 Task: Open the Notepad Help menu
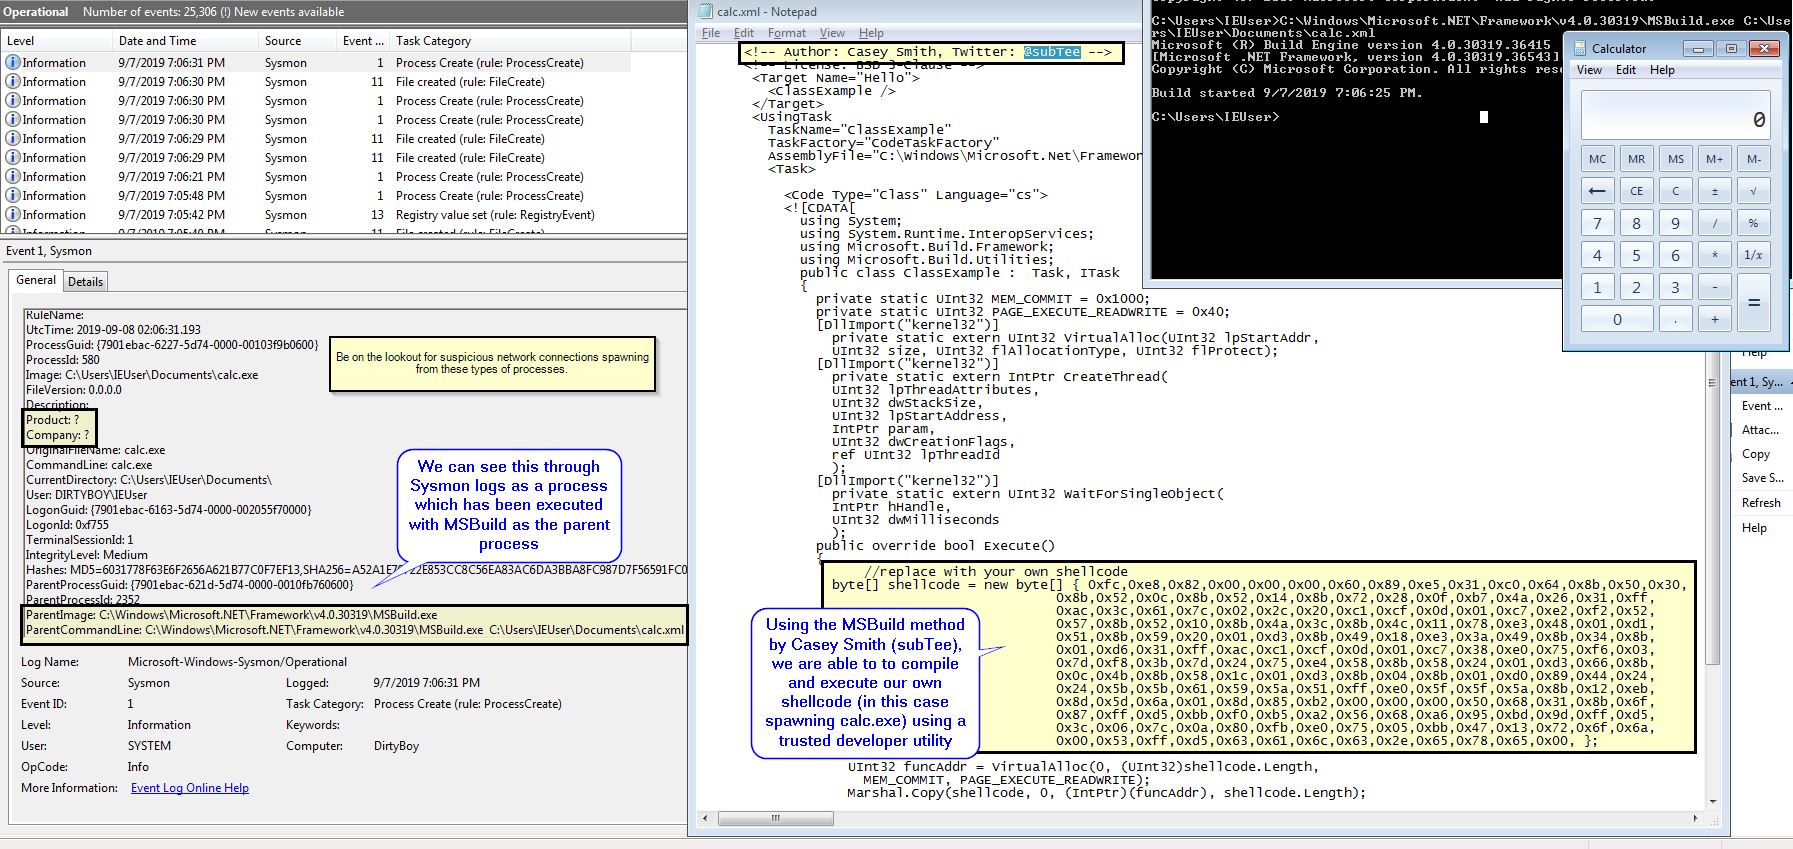[871, 33]
